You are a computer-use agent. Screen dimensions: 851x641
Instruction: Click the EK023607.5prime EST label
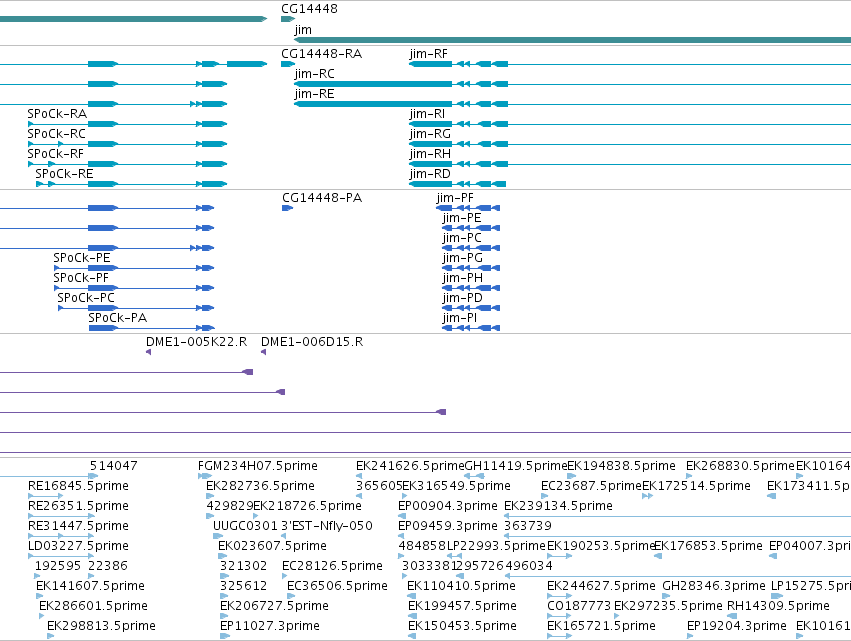[272, 547]
